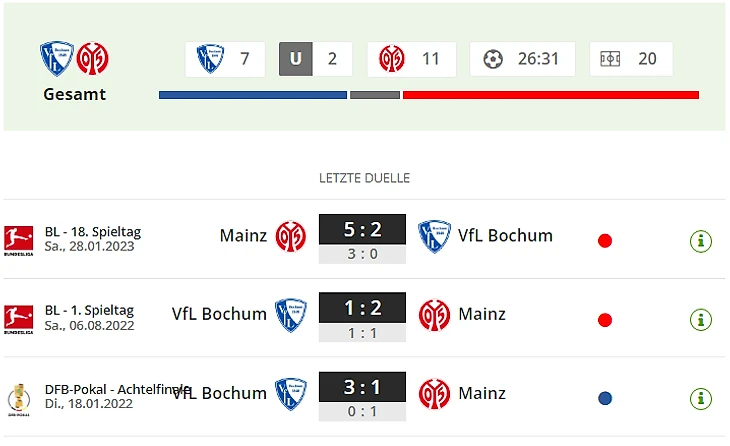The height and width of the screenshot is (446, 730).
Task: Click the Mainz crest in the 5:2 match
Action: [x=291, y=236]
